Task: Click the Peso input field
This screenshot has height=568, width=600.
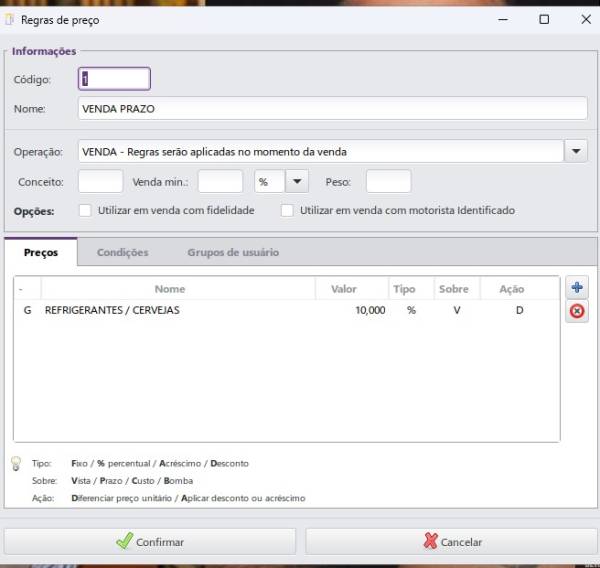Action: (388, 182)
